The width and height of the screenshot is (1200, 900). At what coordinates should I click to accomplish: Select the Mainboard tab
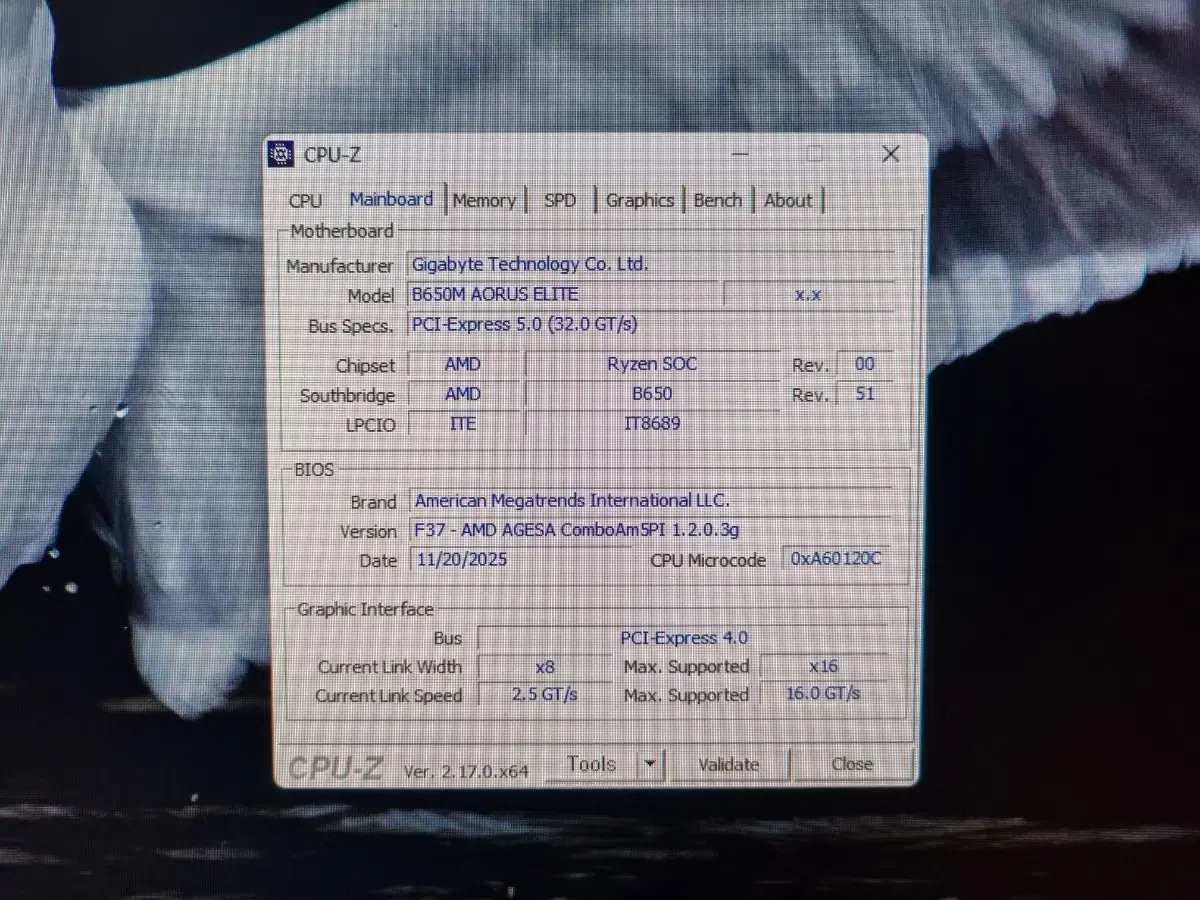tap(391, 199)
